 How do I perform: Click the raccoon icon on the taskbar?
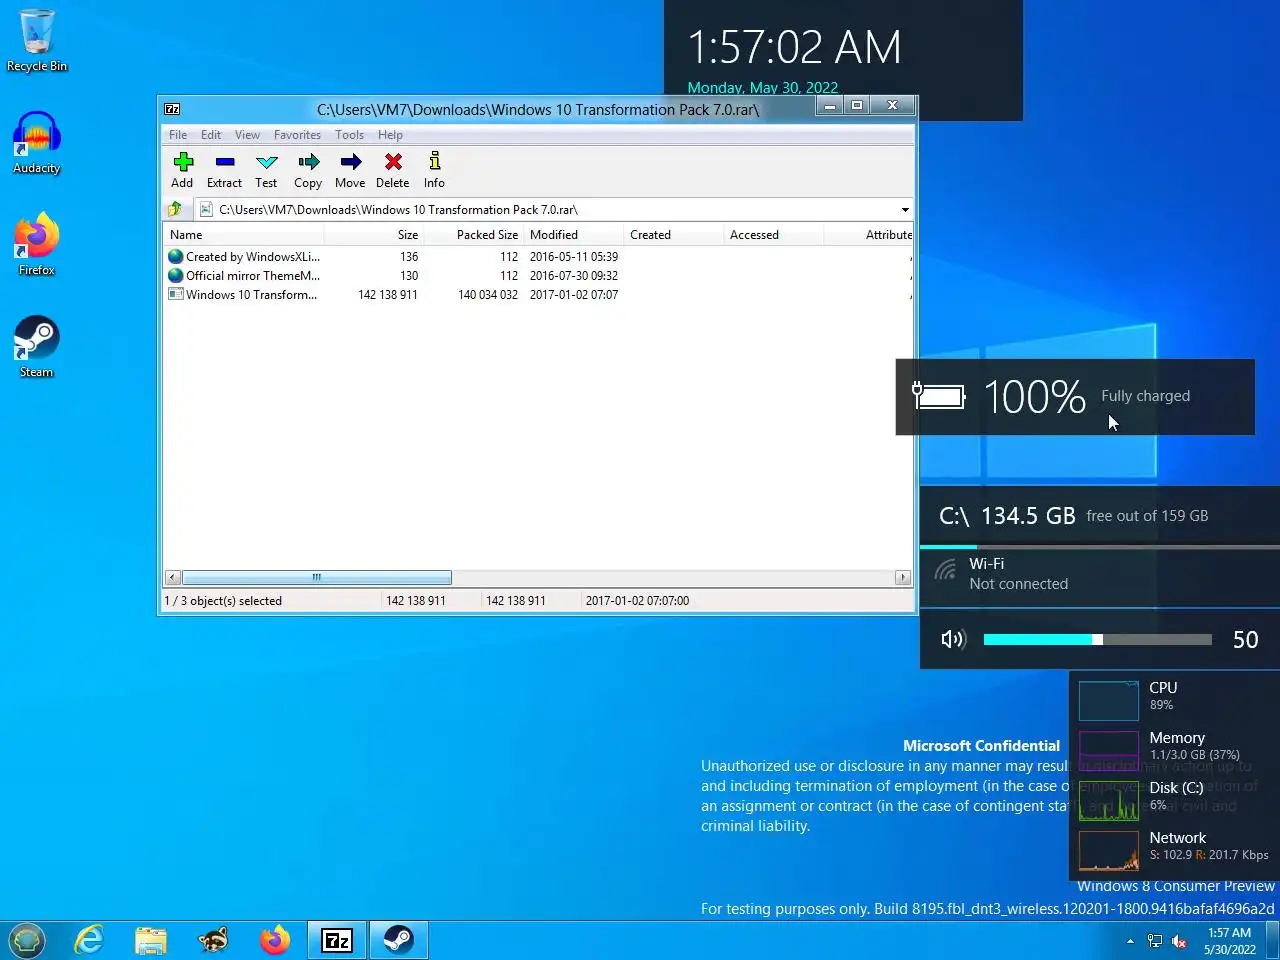(213, 940)
